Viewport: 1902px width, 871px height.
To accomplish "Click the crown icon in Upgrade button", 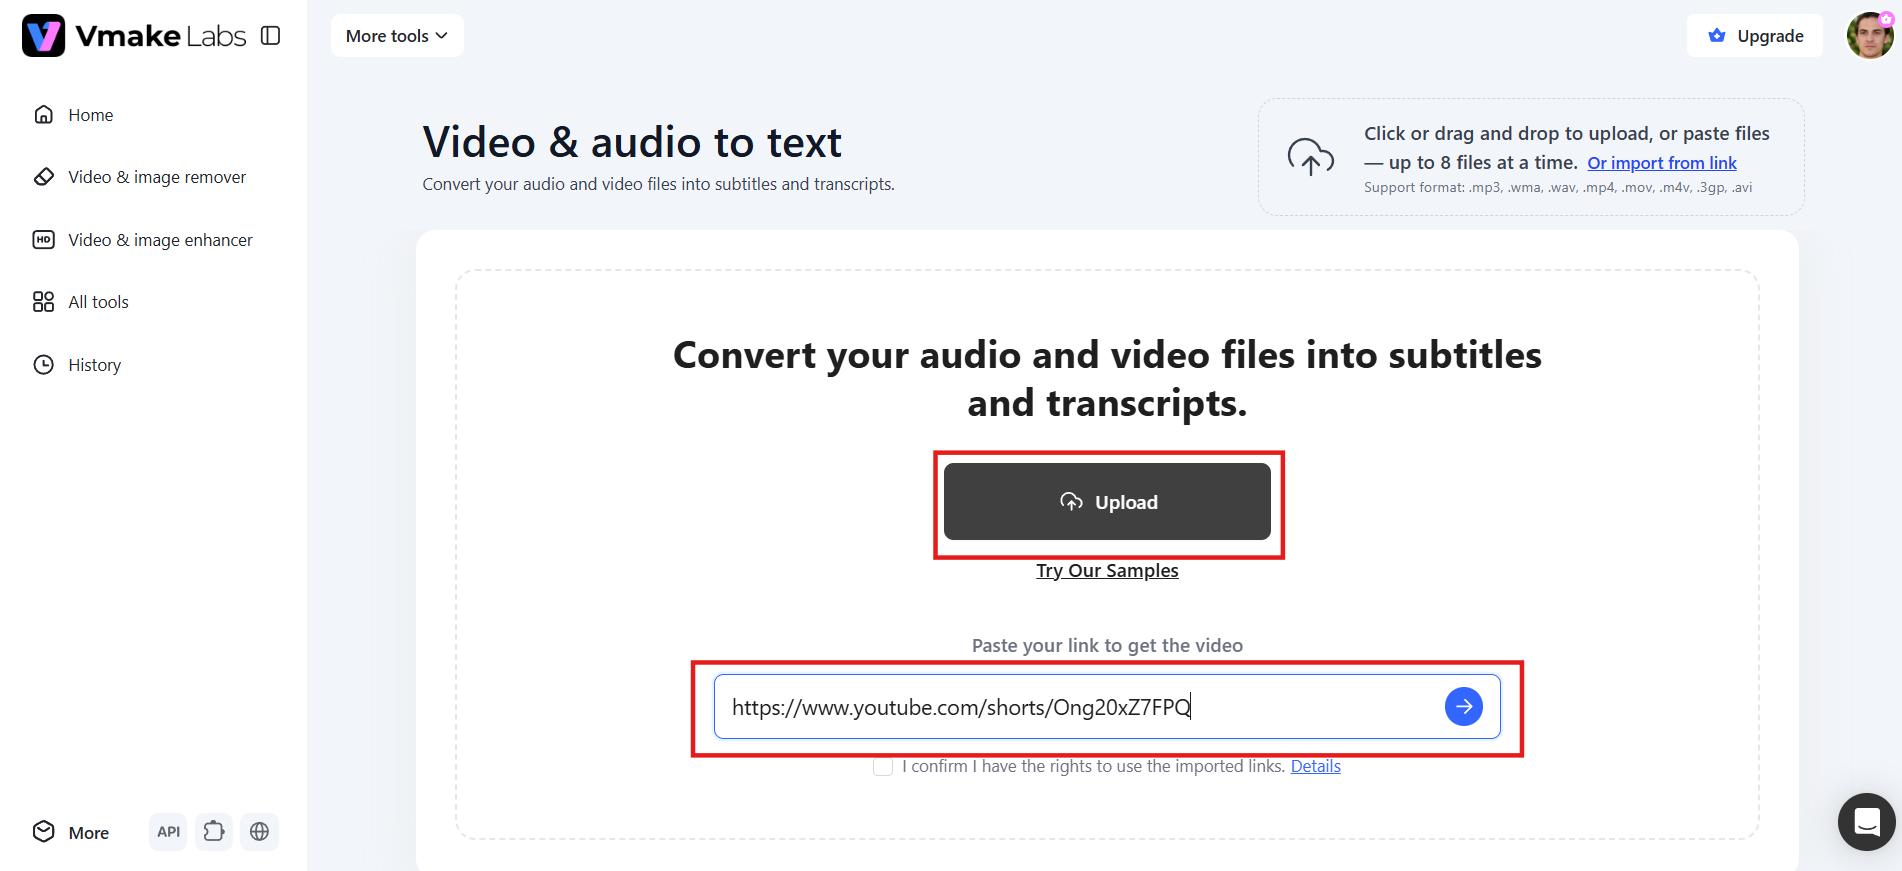I will 1717,36.
